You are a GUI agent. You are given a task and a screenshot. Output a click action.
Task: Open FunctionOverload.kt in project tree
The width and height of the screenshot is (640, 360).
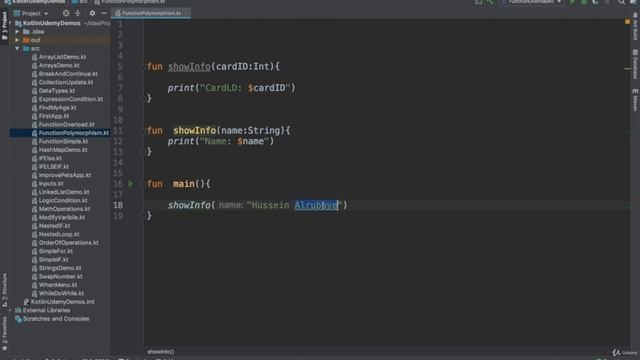[67, 124]
